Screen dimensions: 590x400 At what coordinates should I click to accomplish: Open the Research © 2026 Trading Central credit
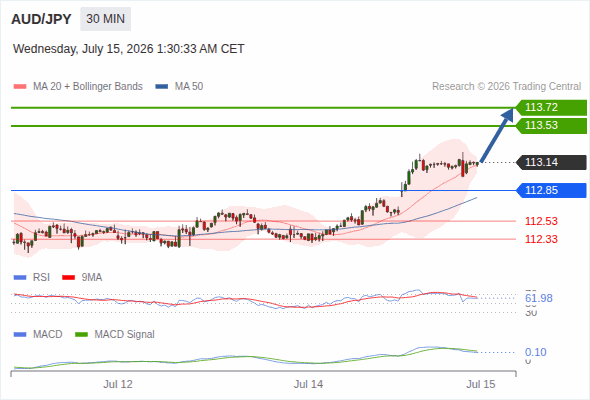click(x=506, y=87)
